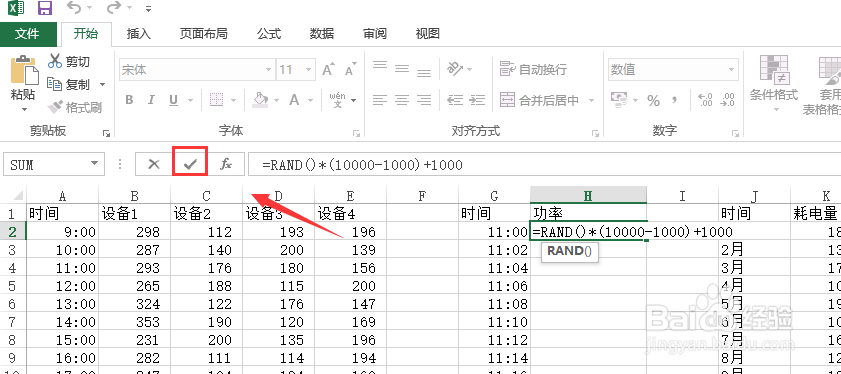Screen dimensions: 841x374
Task: Click the text orientation icon
Action: tap(455, 68)
